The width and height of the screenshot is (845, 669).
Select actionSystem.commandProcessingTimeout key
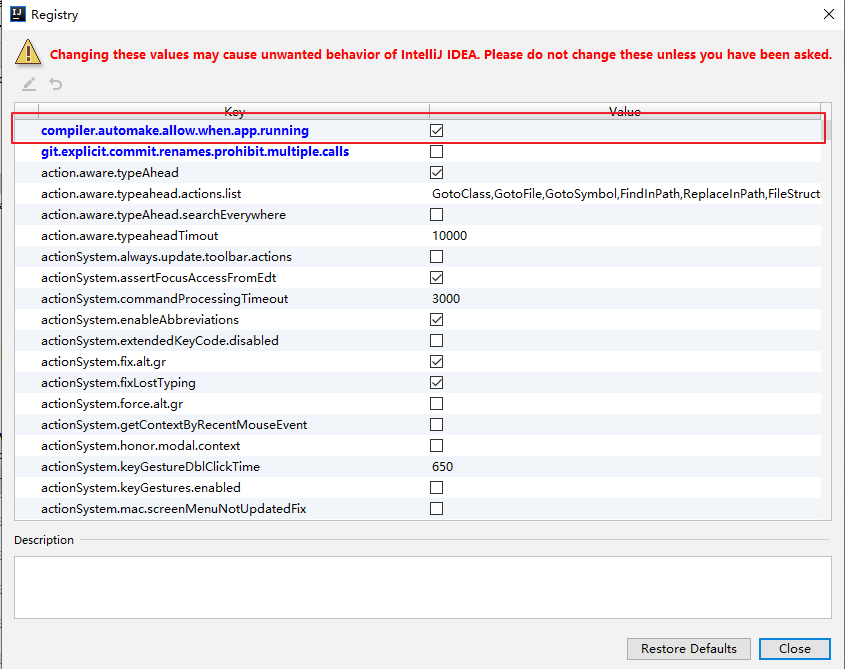coord(164,299)
